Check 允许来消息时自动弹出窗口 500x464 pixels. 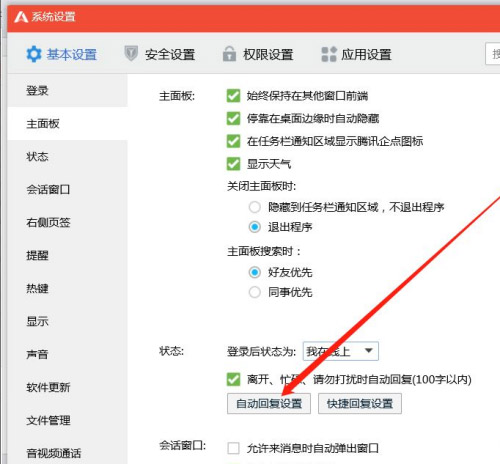[233, 448]
